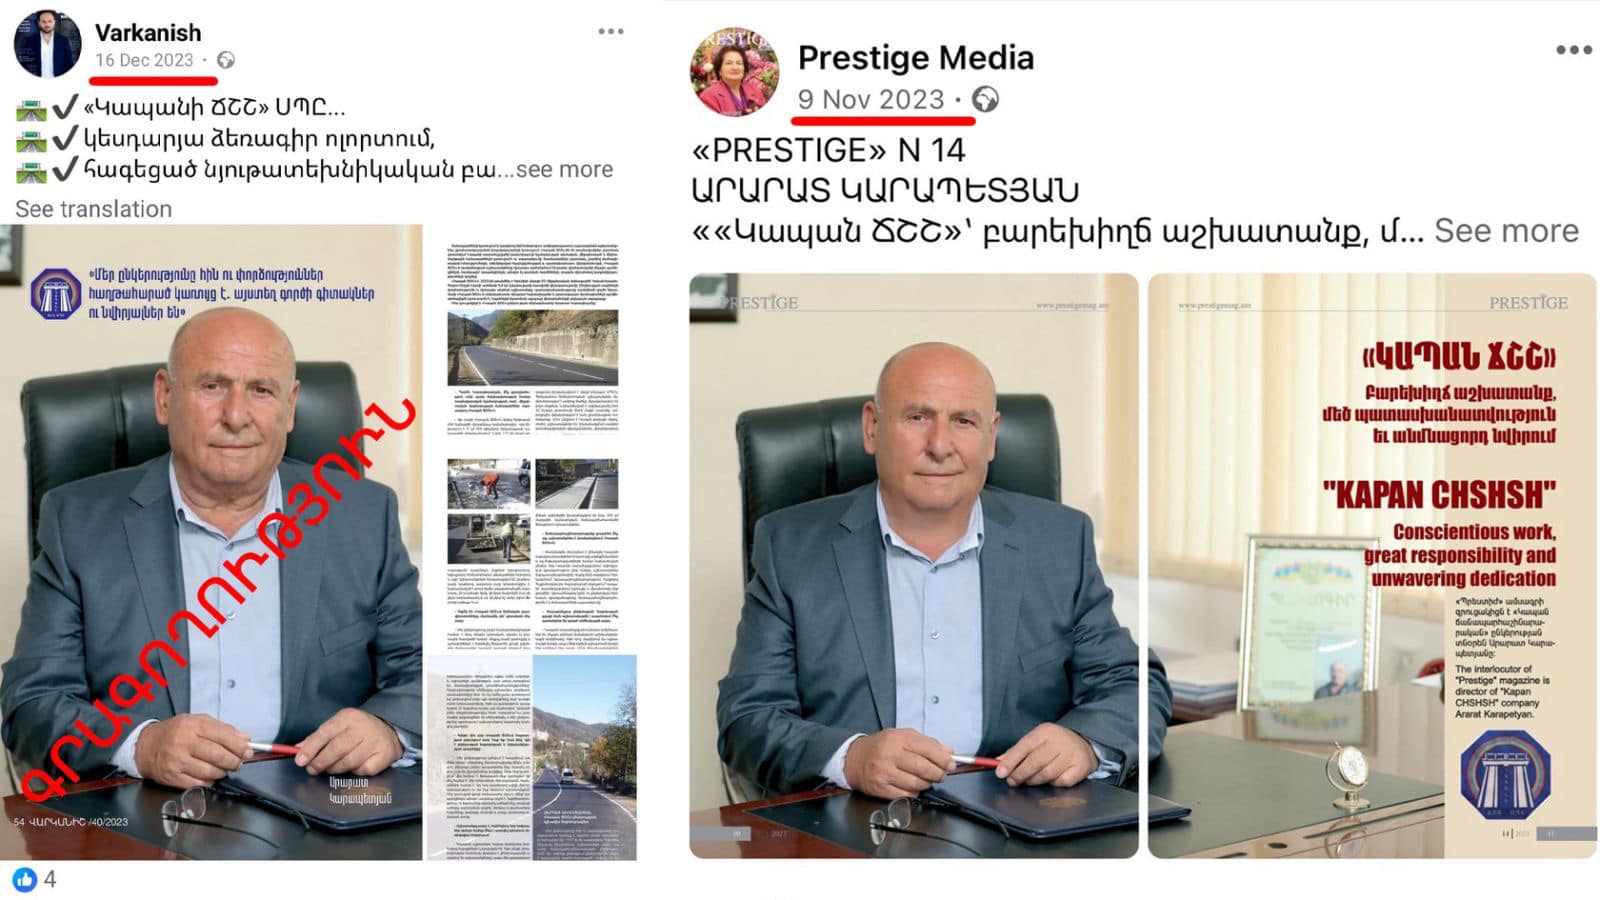
Task: Open the 'KAPAN CHSHSH' magazine cover image
Action: 1372,565
